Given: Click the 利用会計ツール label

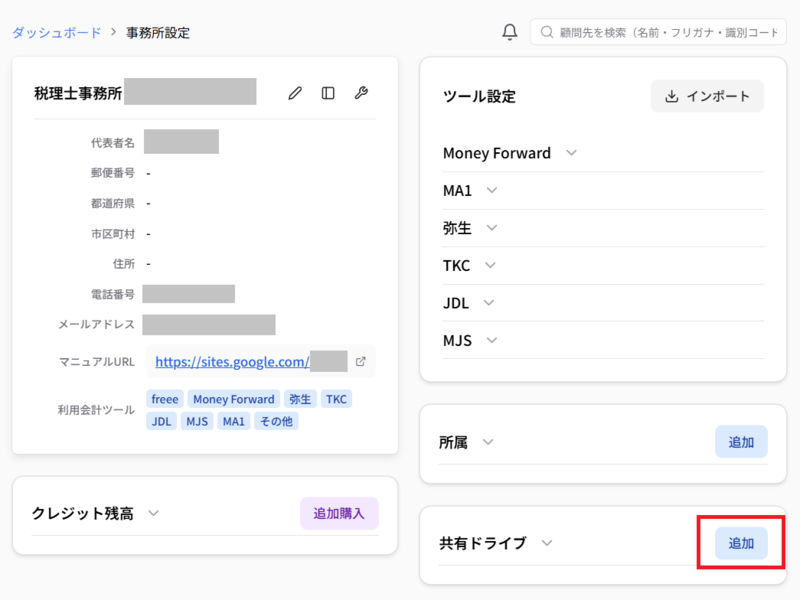Looking at the screenshot, I should [96, 410].
